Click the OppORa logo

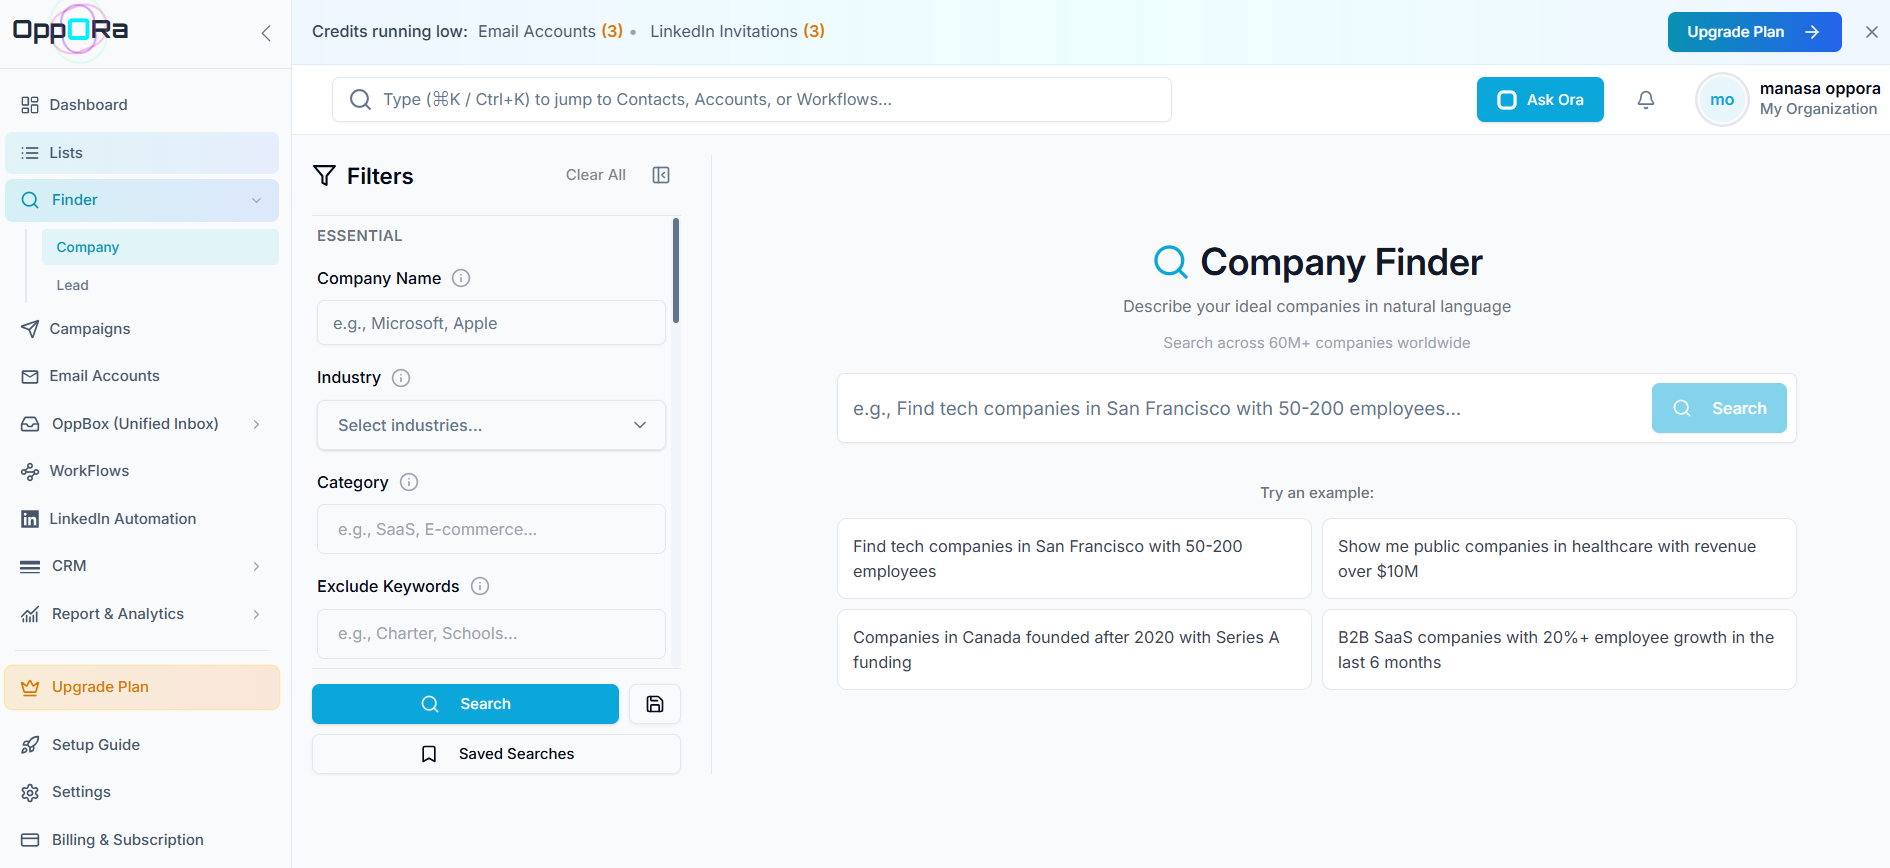pyautogui.click(x=71, y=31)
